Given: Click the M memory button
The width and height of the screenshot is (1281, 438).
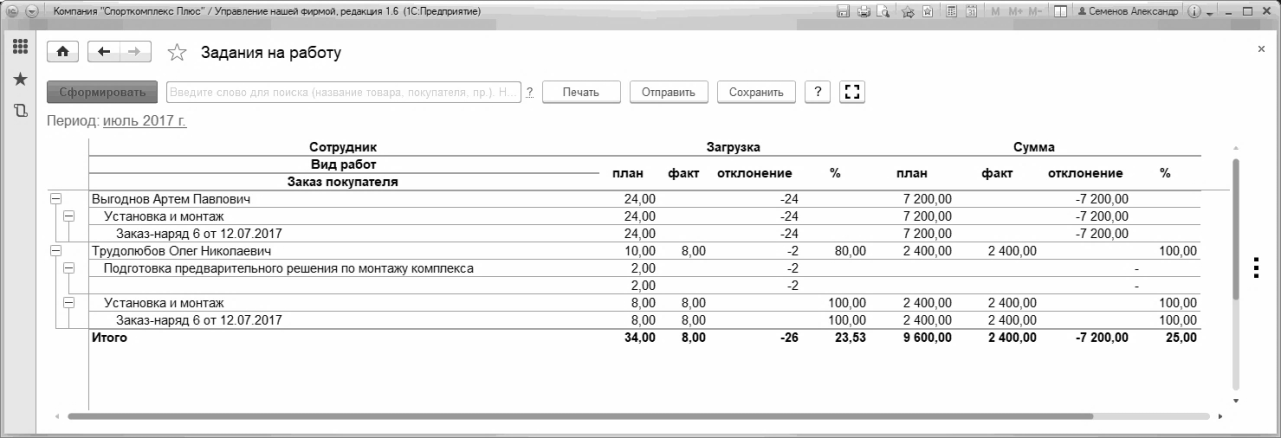Looking at the screenshot, I should pos(995,11).
